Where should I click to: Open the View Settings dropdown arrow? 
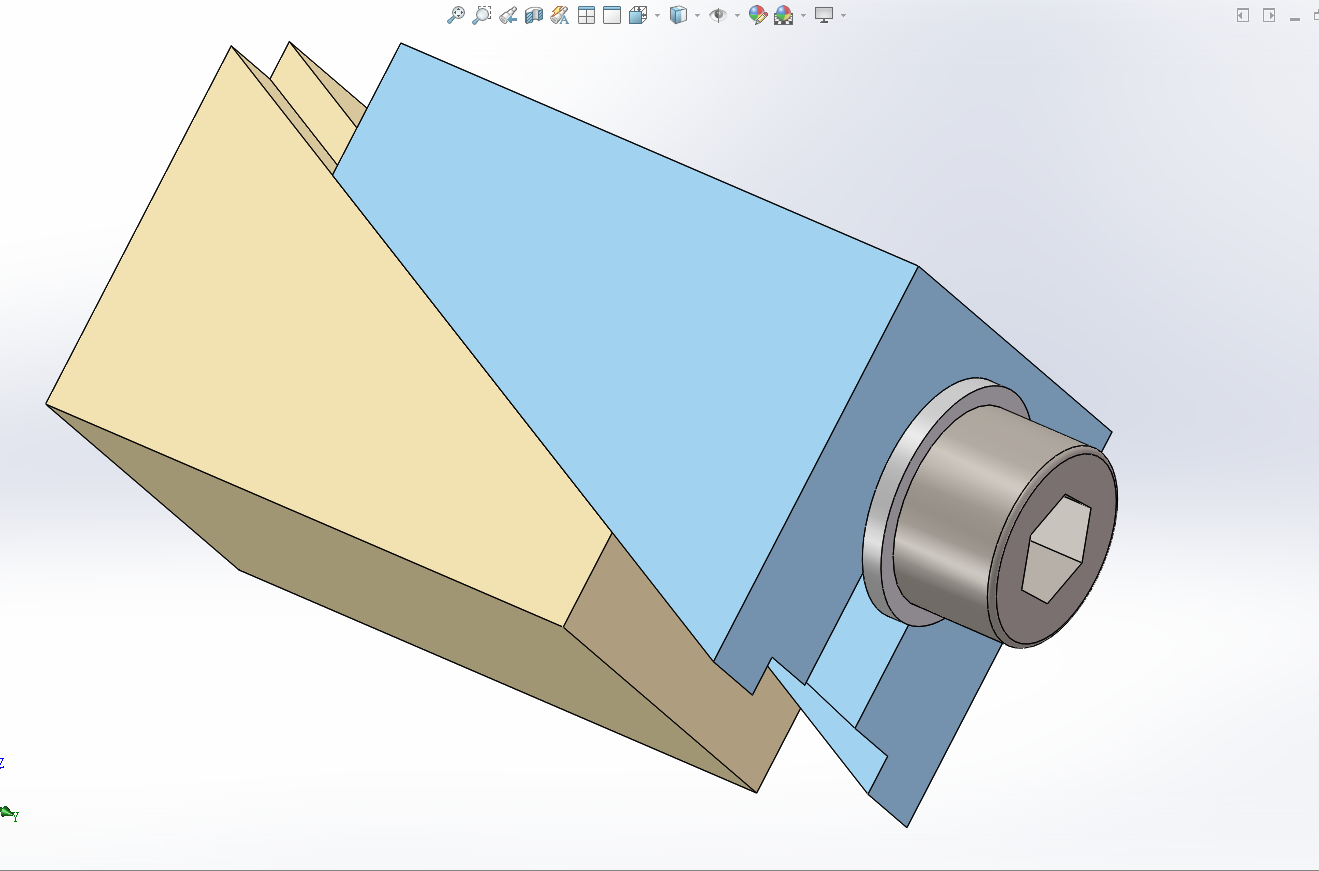(x=844, y=15)
